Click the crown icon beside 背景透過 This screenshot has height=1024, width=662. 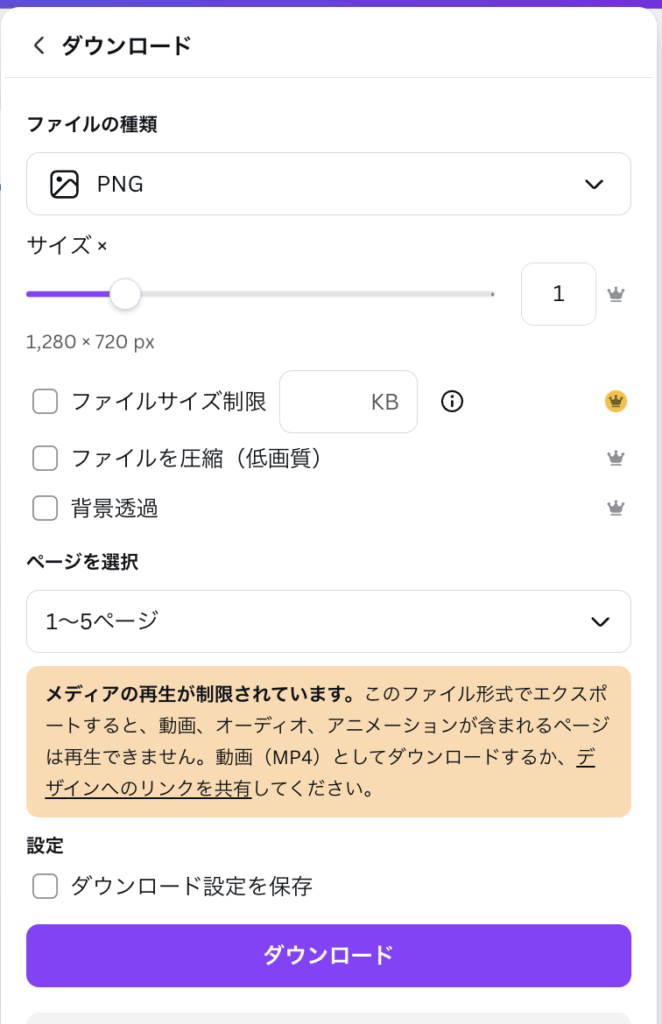[616, 508]
